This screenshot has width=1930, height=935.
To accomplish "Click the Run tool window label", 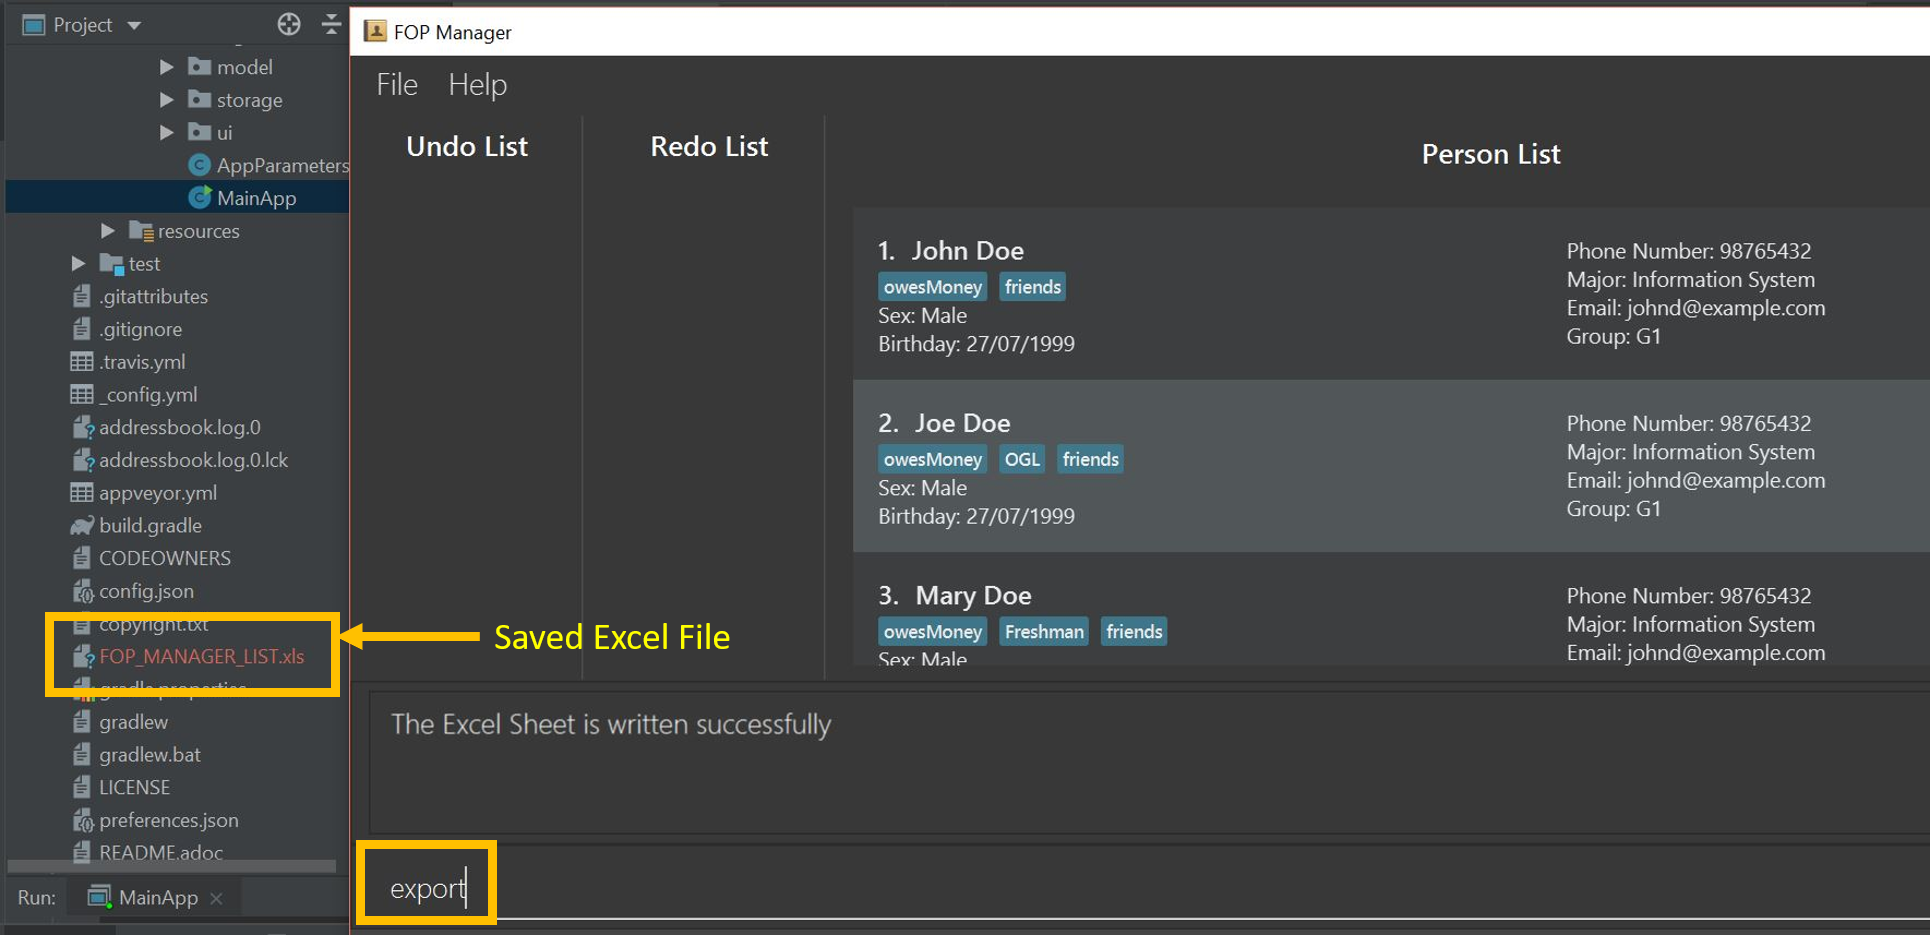I will [x=36, y=898].
